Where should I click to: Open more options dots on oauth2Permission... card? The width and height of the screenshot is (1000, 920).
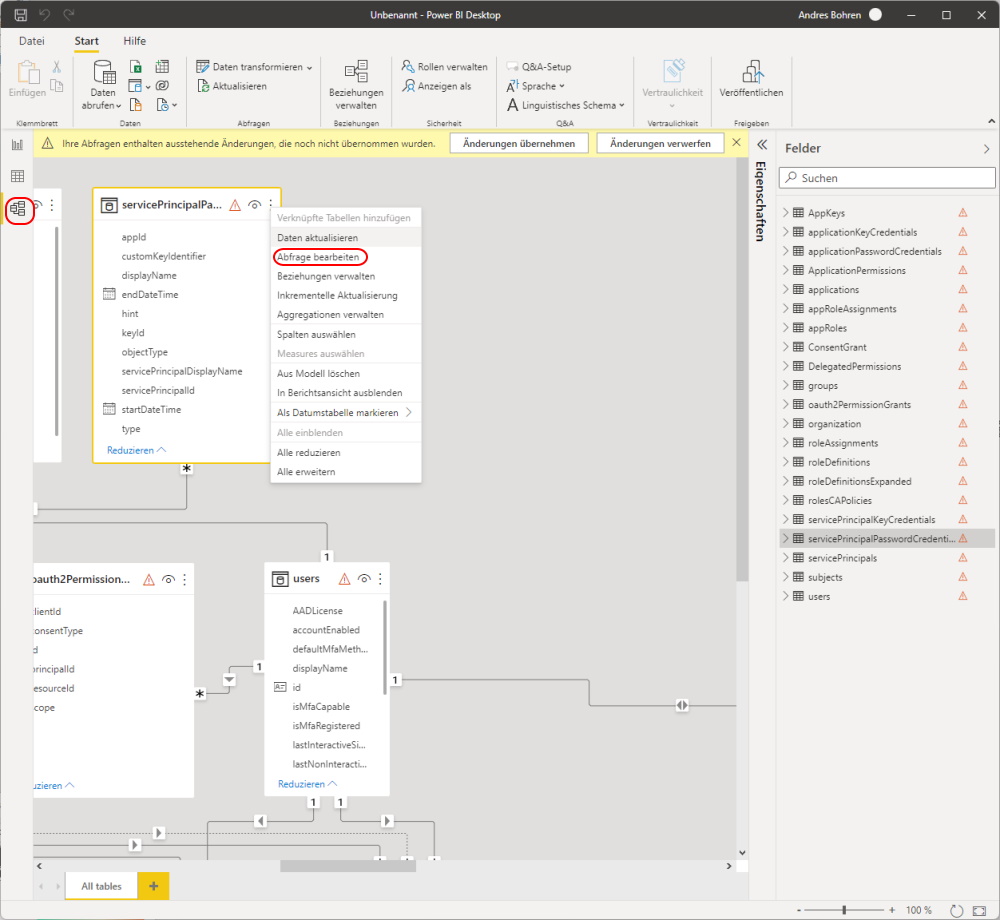click(x=184, y=580)
